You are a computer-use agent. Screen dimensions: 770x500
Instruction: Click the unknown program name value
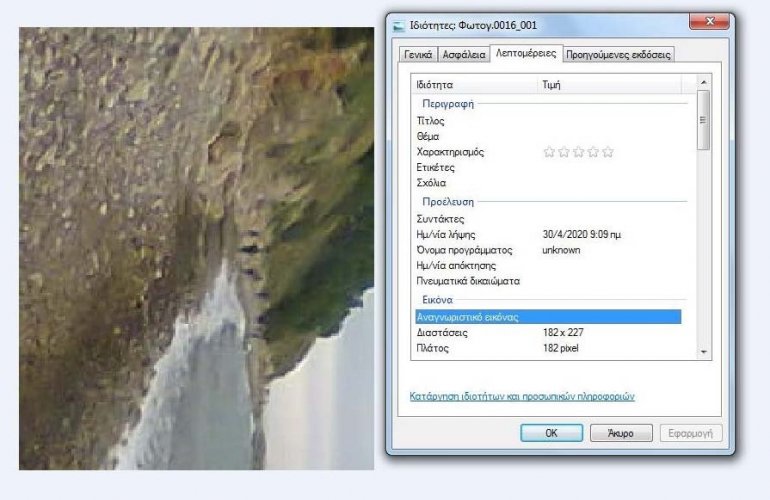tap(561, 250)
